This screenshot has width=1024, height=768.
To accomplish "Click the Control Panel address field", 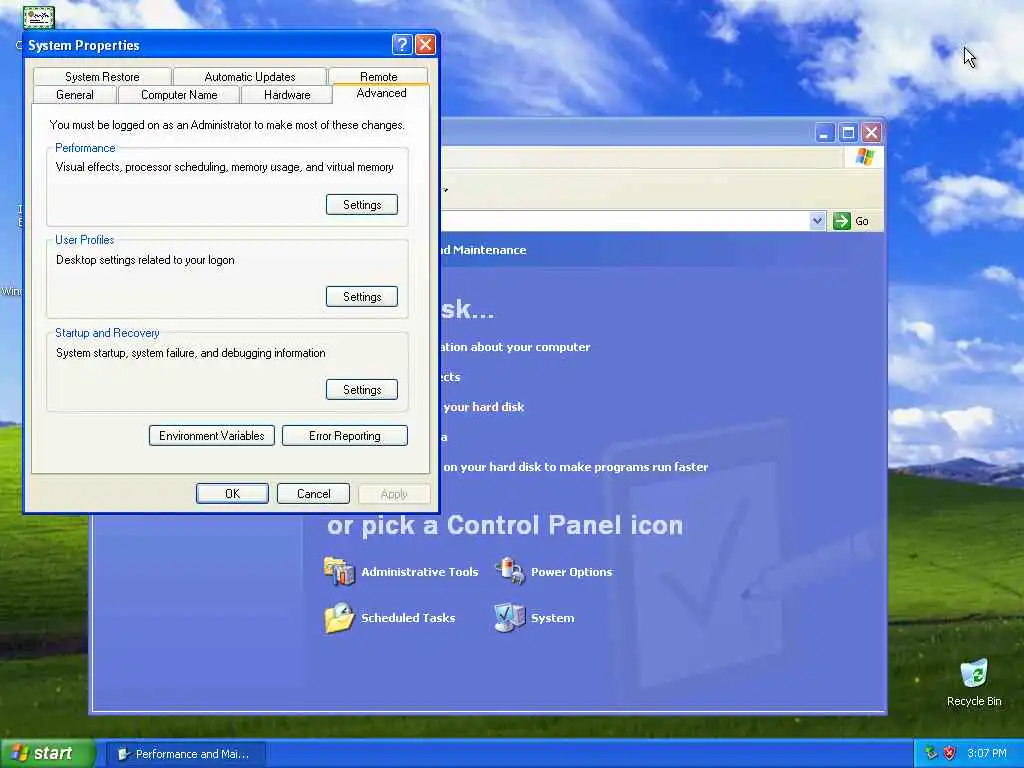I will coord(625,221).
